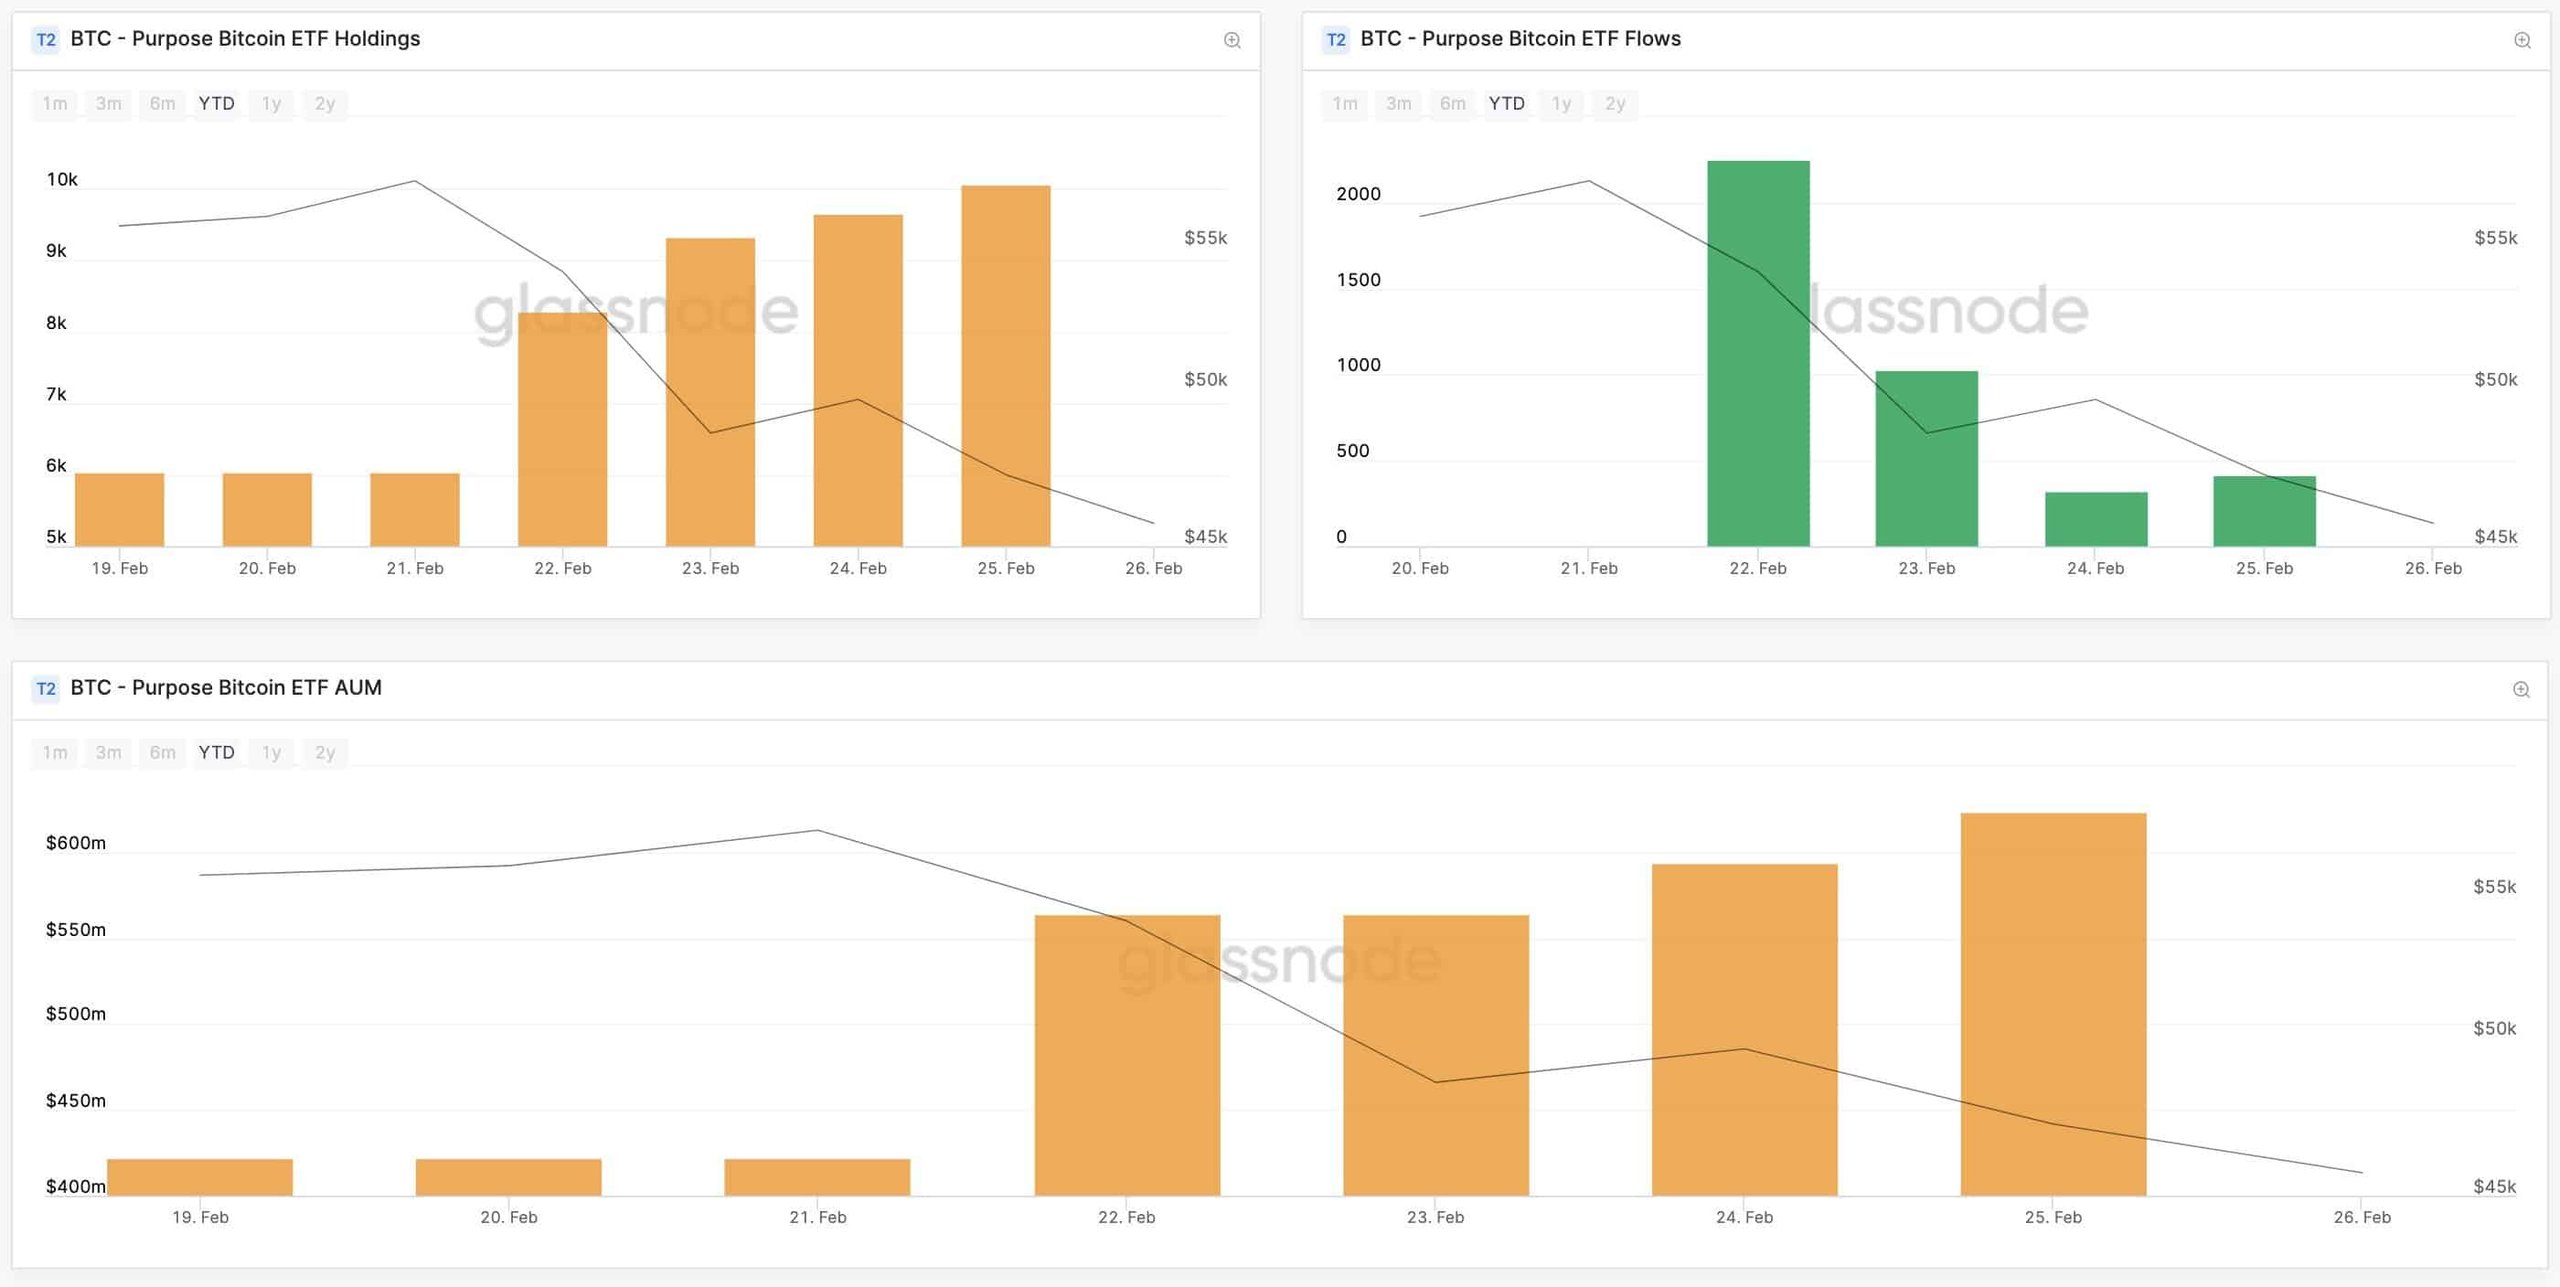Choose YTD range in Holdings chart
Image resolution: width=2560 pixels, height=1287 pixels.
[216, 104]
